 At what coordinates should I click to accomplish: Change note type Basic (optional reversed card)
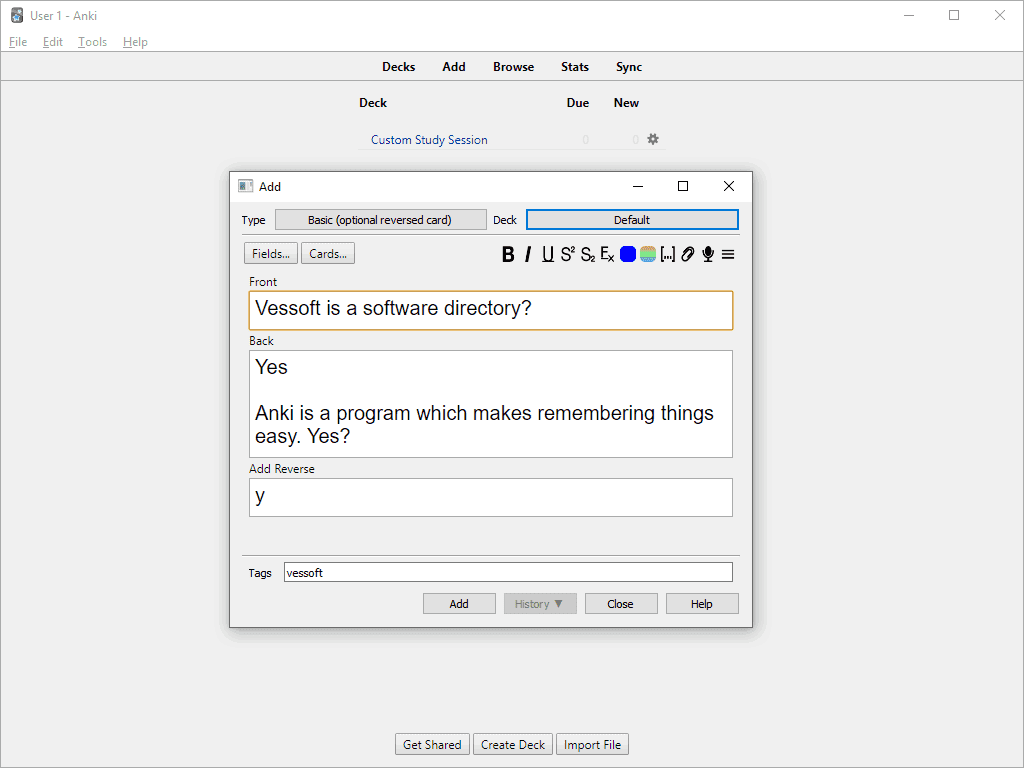pos(380,220)
